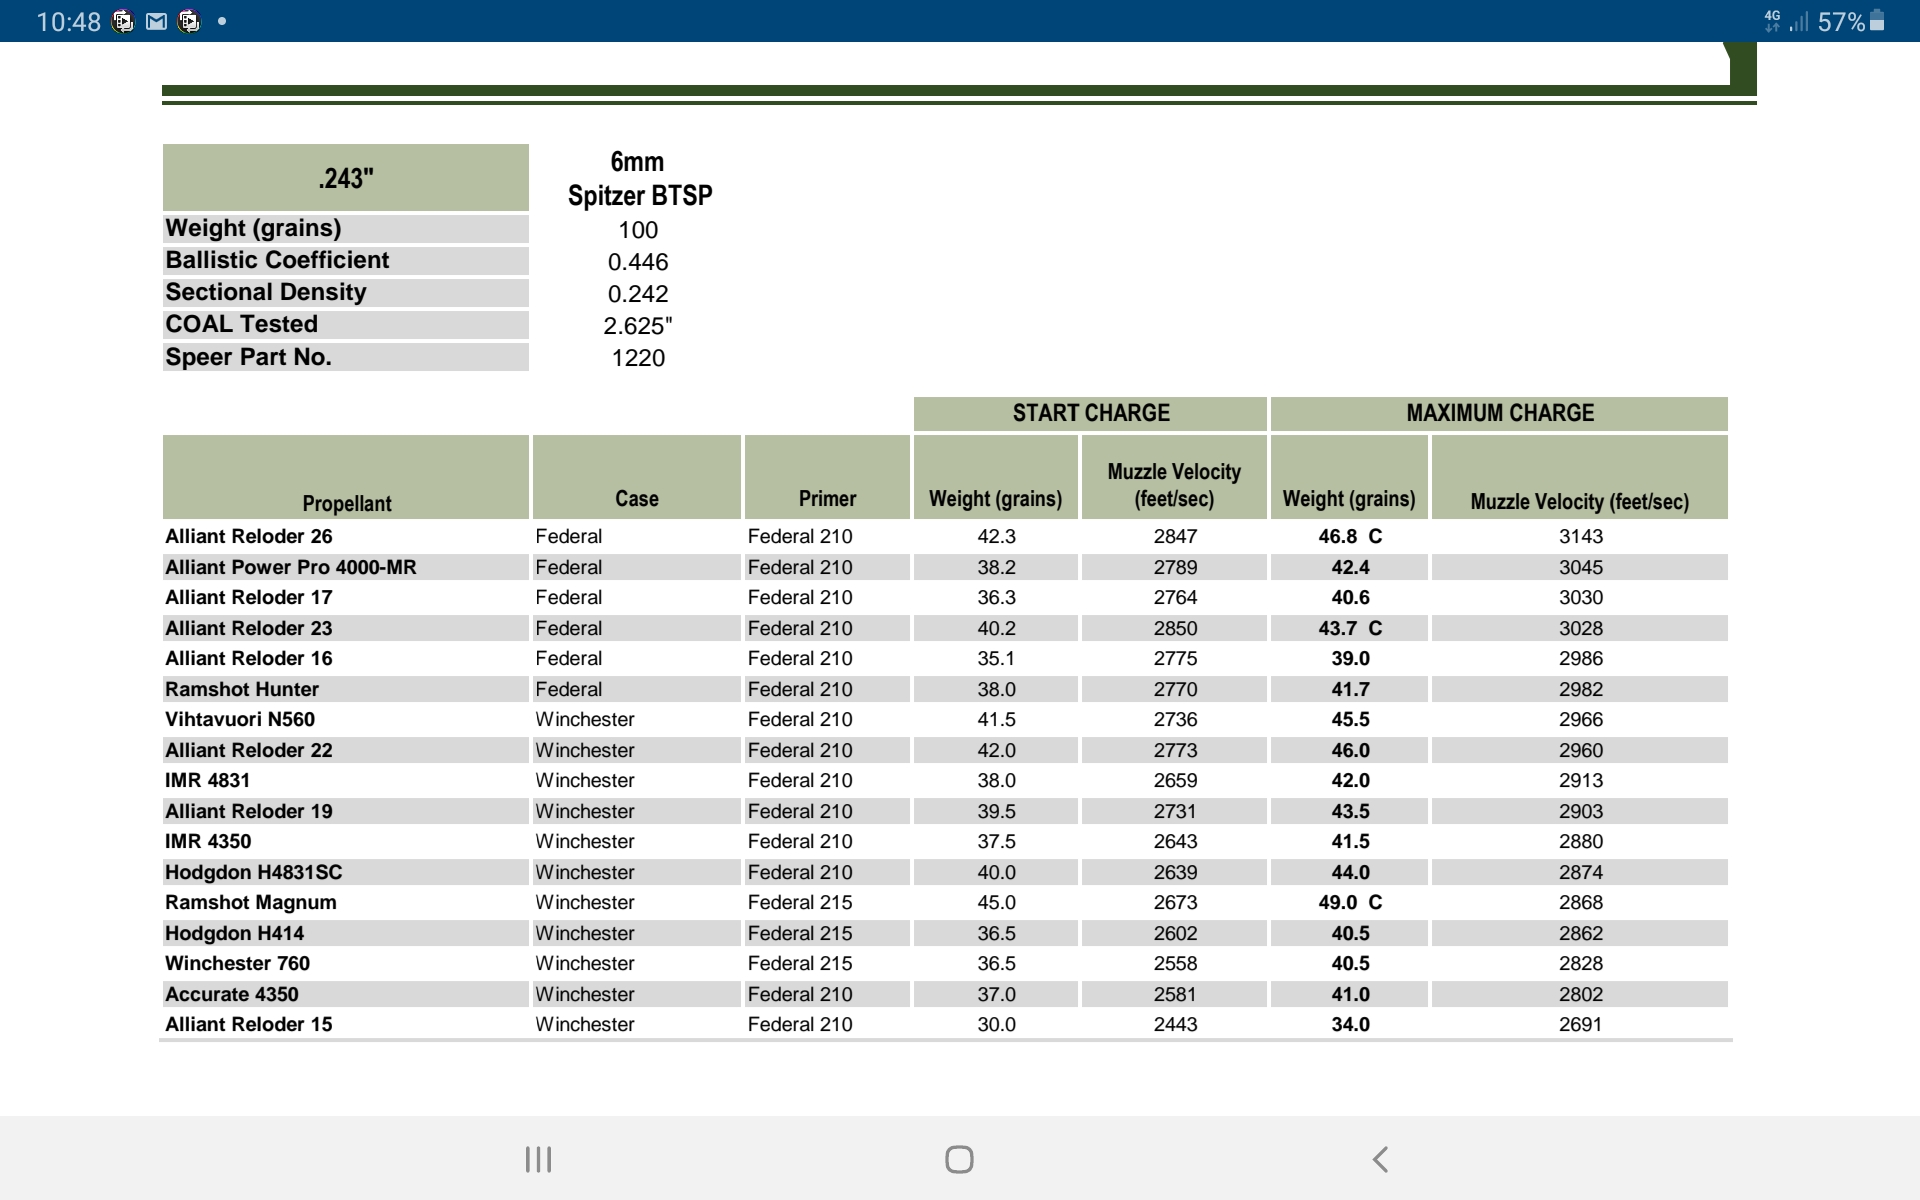1920x1200 pixels.
Task: Tap max charge 43.5 for Reloder 19
Action: tap(1350, 811)
